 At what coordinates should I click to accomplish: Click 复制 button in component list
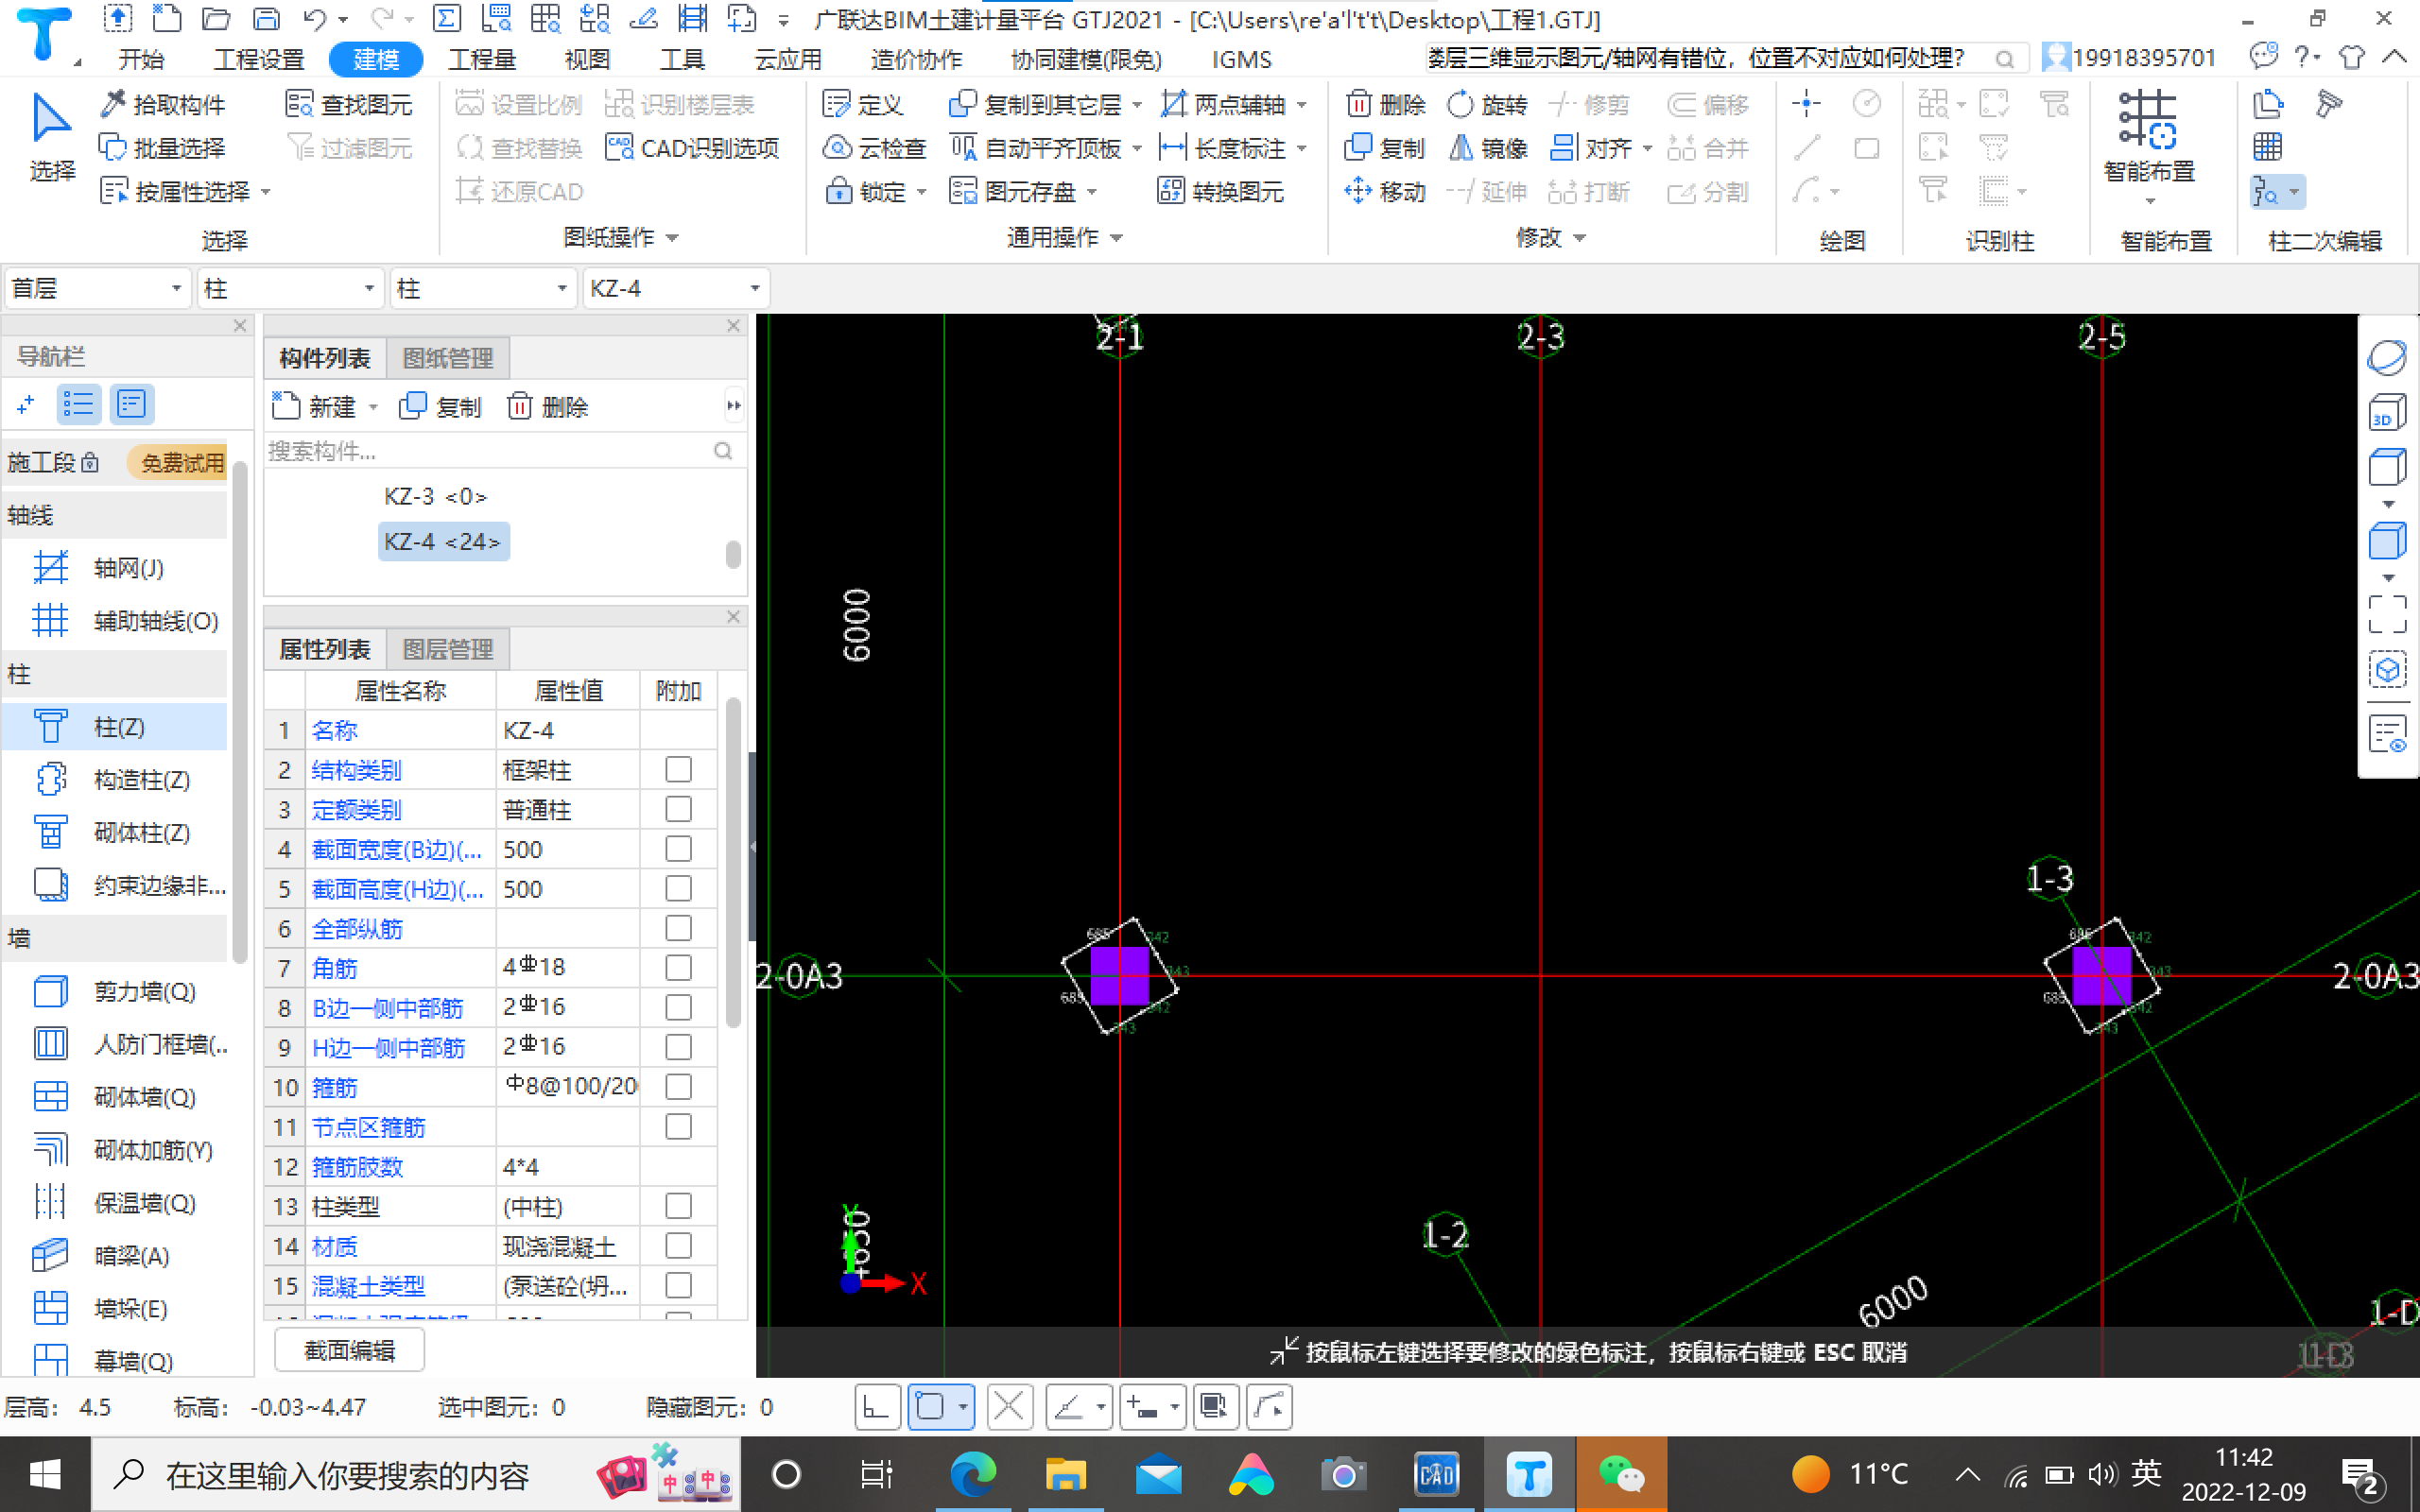pyautogui.click(x=440, y=407)
